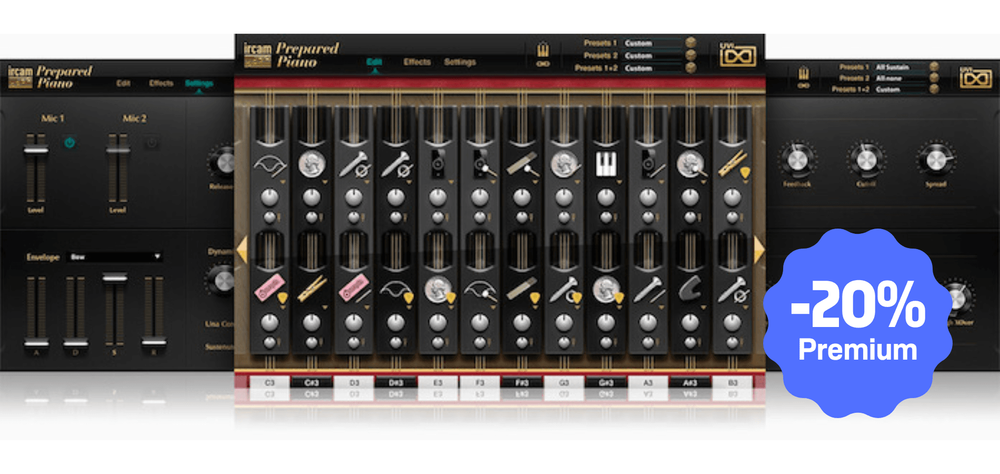Click the coin preparation icon on C#3 upper row

(x=310, y=163)
